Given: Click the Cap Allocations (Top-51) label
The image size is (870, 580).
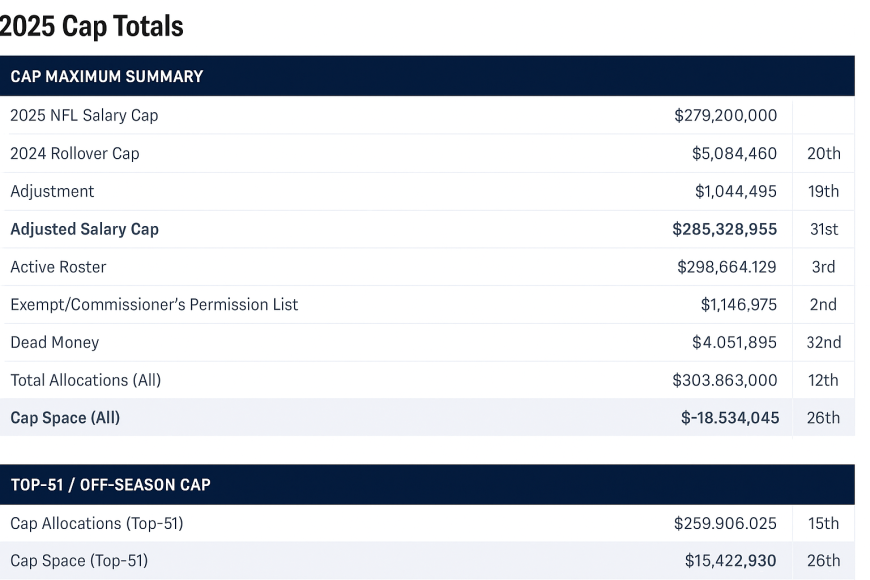Looking at the screenshot, I should 97,523.
